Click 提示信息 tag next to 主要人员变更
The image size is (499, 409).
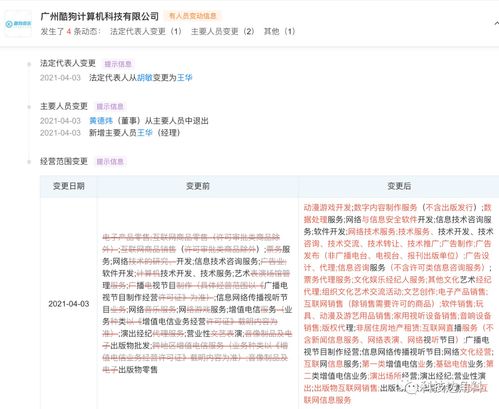point(110,106)
